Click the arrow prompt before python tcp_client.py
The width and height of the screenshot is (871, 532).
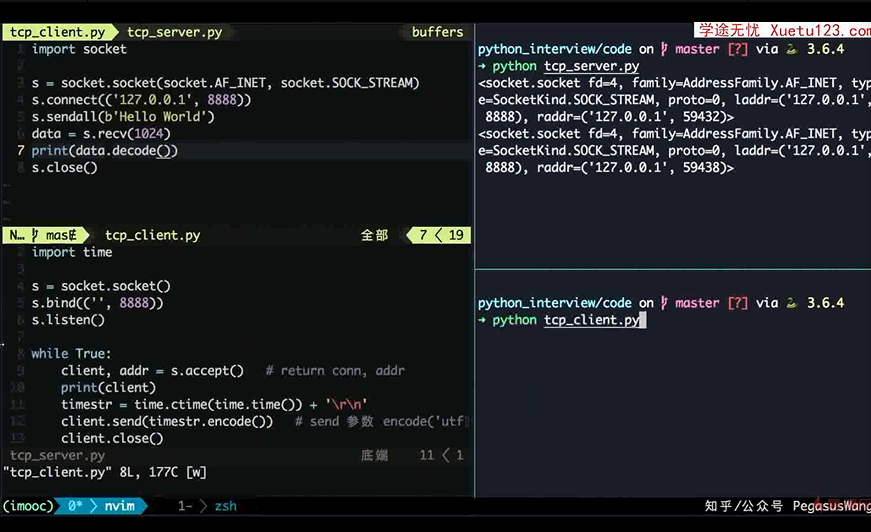click(482, 320)
